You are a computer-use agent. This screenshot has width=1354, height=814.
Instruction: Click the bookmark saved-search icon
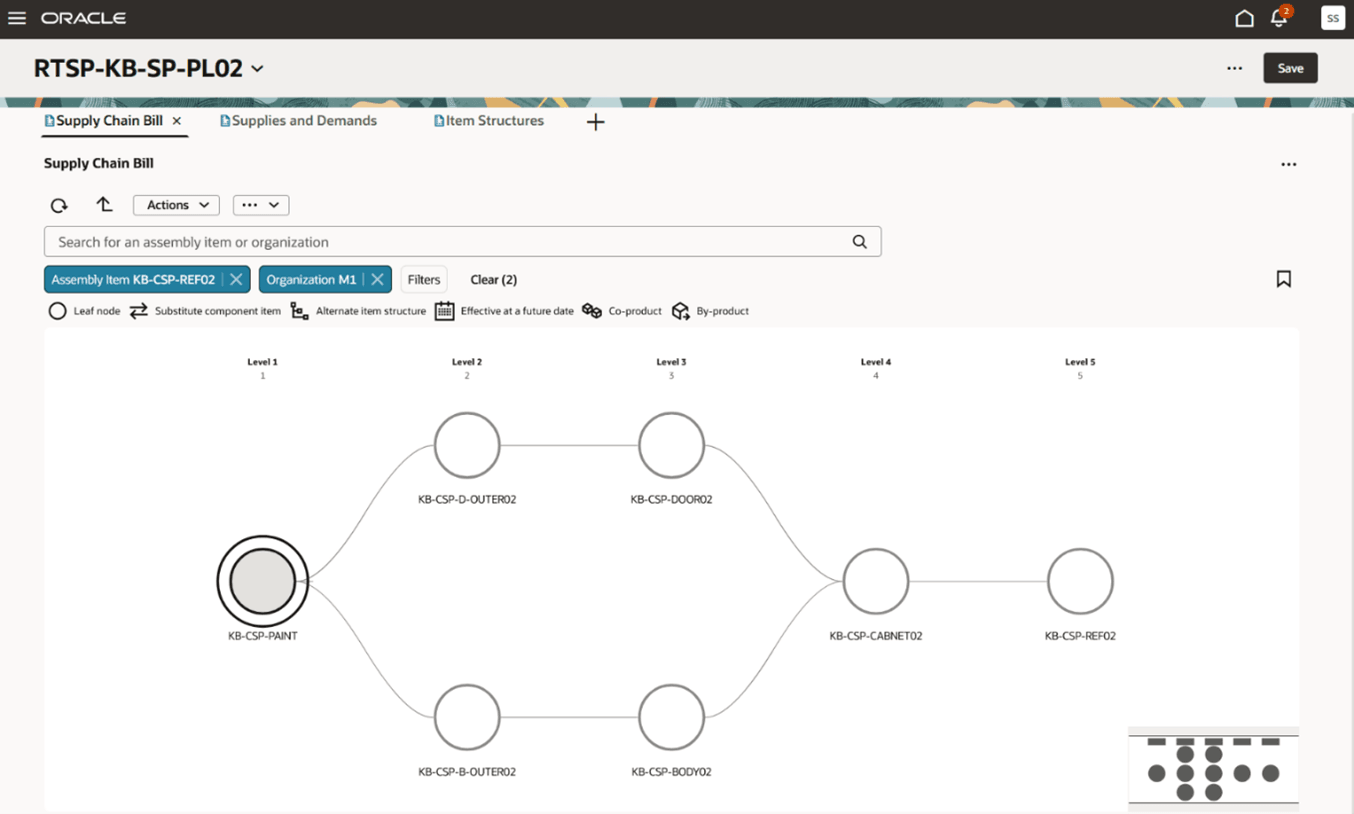point(1284,279)
